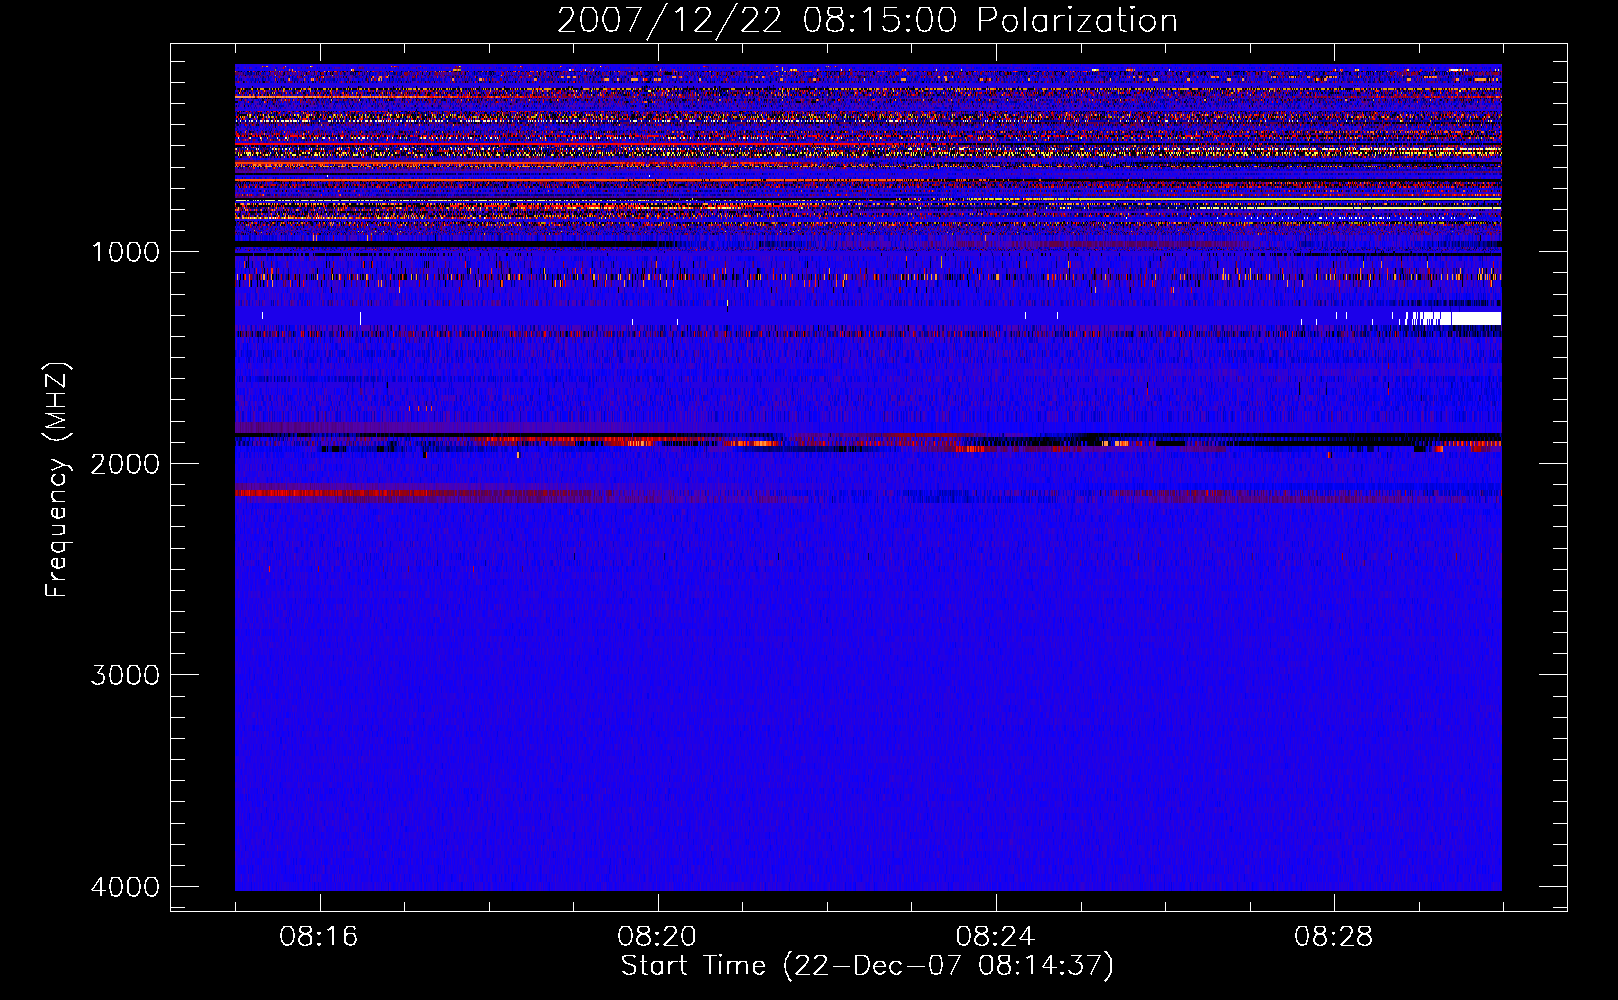The height and width of the screenshot is (1000, 1618).
Task: Click the '3000' frequency tick label
Action: [x=125, y=675]
